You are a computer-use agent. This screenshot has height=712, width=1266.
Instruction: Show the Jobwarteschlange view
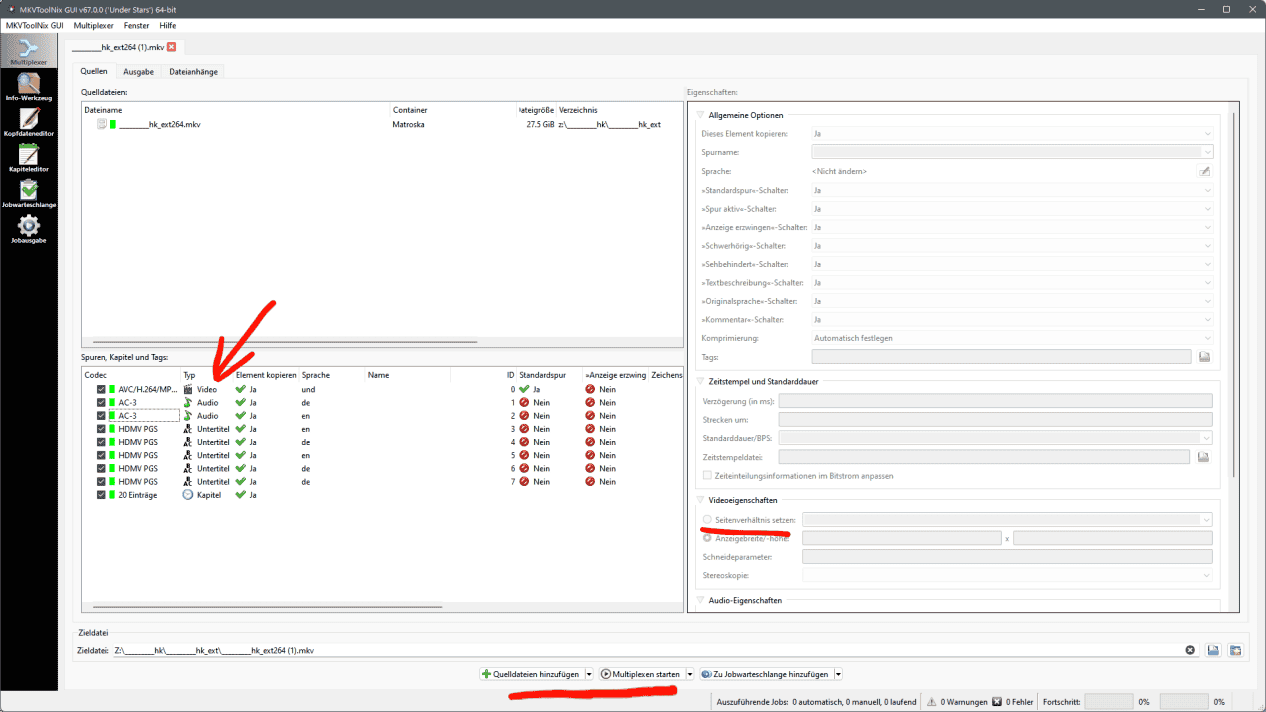coord(28,193)
